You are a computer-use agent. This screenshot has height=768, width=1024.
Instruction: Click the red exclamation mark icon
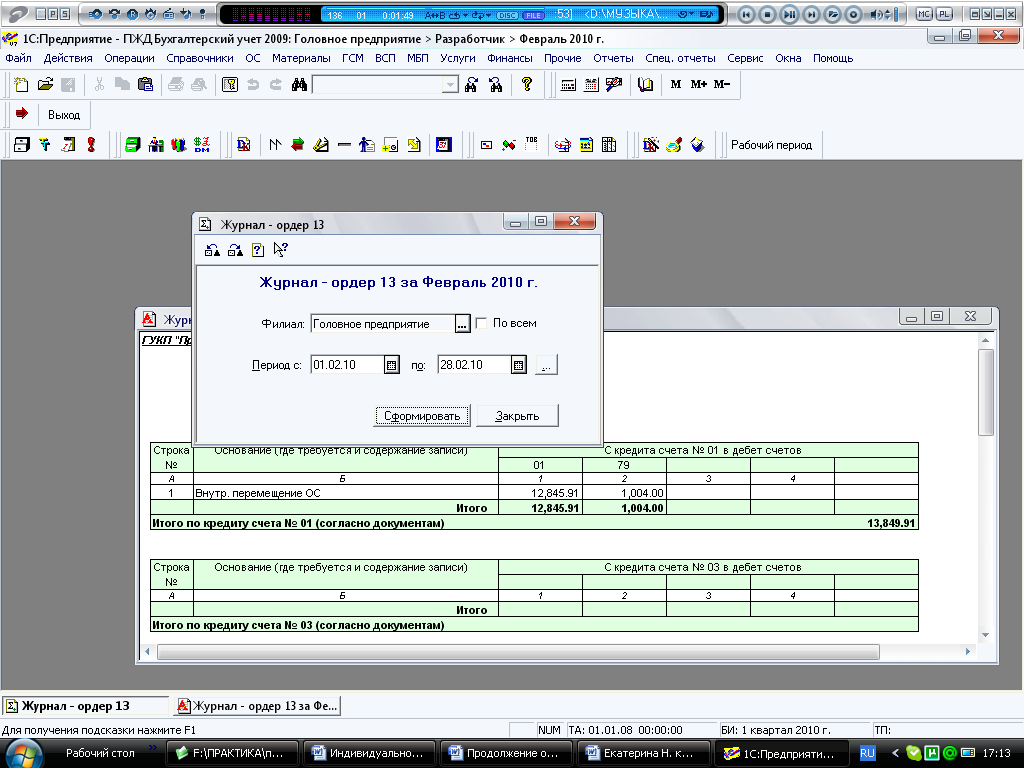click(91, 144)
